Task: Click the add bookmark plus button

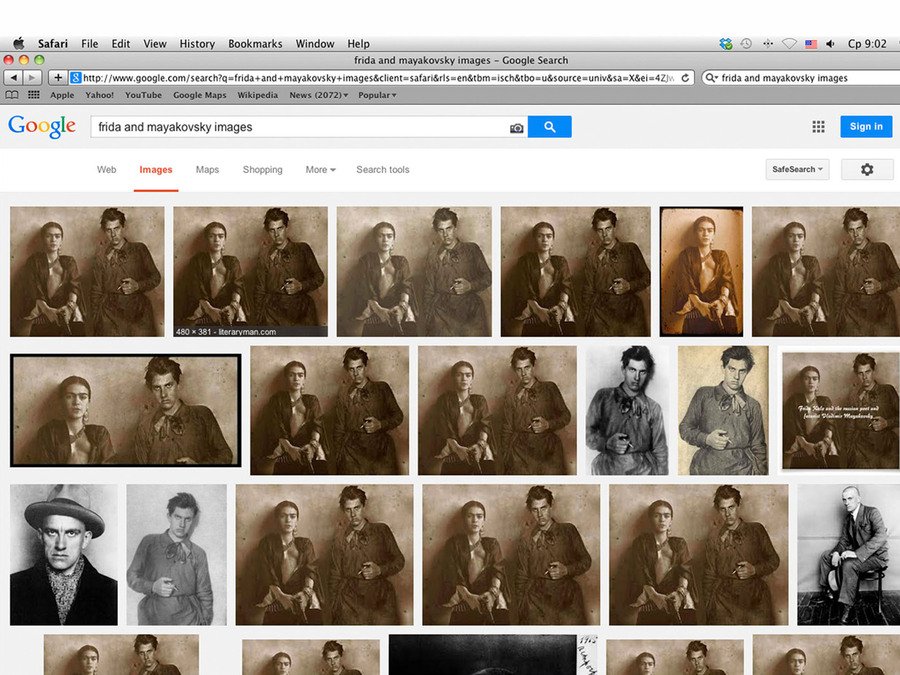Action: pos(58,78)
